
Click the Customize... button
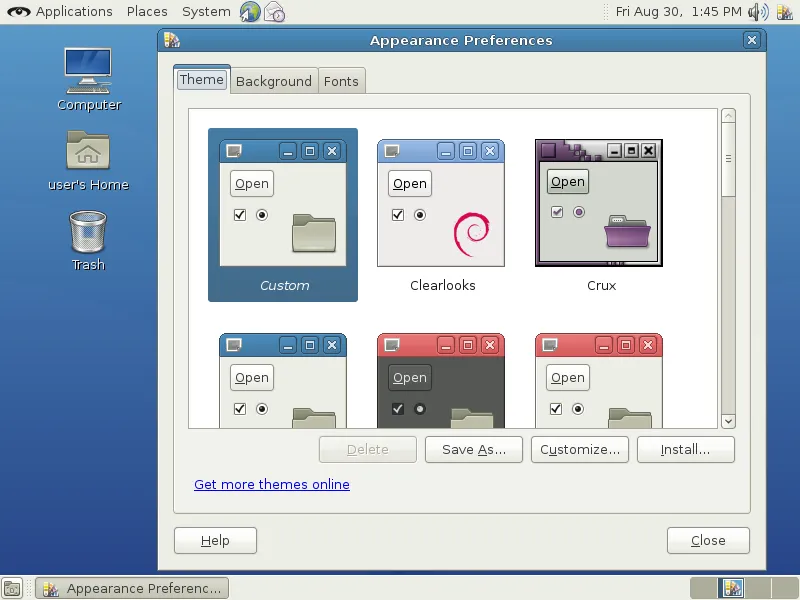click(580, 449)
